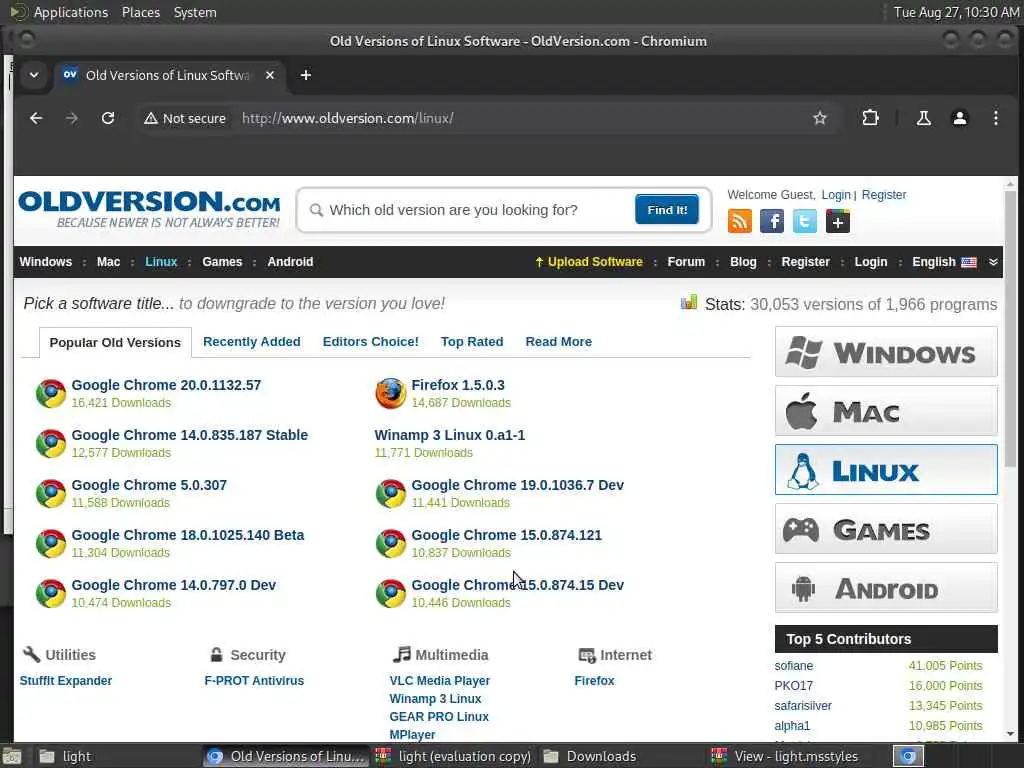Screen dimensions: 1024x768
Task: Click Chrome icon beside 19.0.1036.7 Dev
Action: pyautogui.click(x=391, y=493)
